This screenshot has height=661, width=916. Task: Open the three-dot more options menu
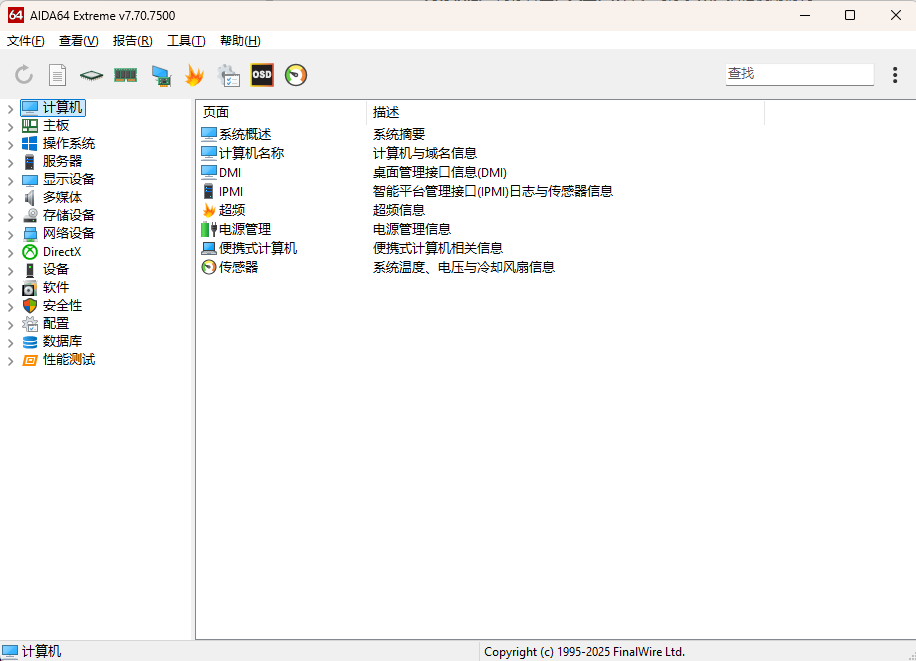coord(894,75)
